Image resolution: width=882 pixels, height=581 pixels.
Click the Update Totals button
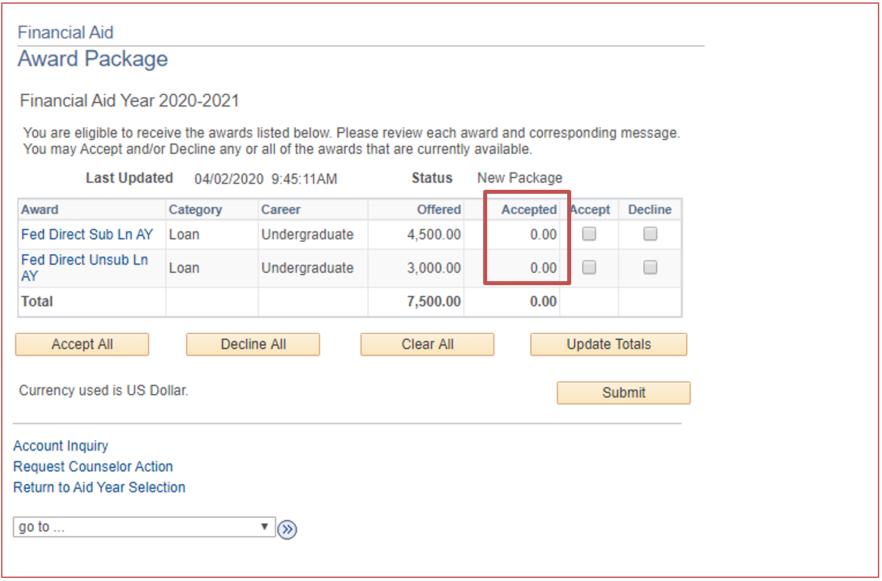click(608, 344)
